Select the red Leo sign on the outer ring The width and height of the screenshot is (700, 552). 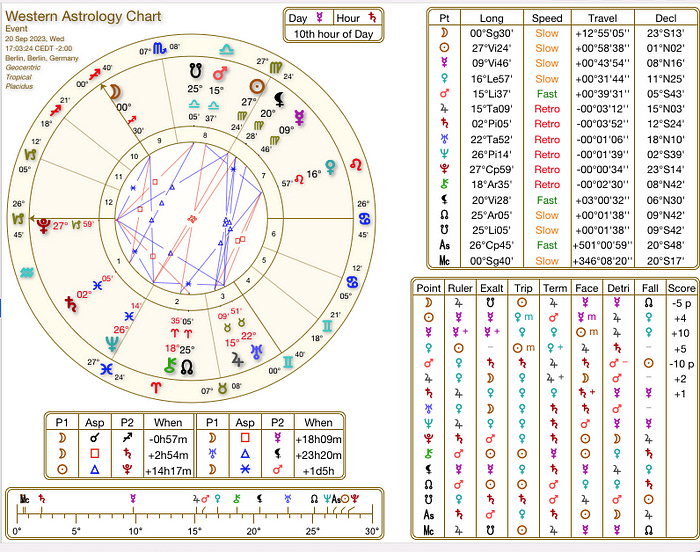tap(356, 164)
